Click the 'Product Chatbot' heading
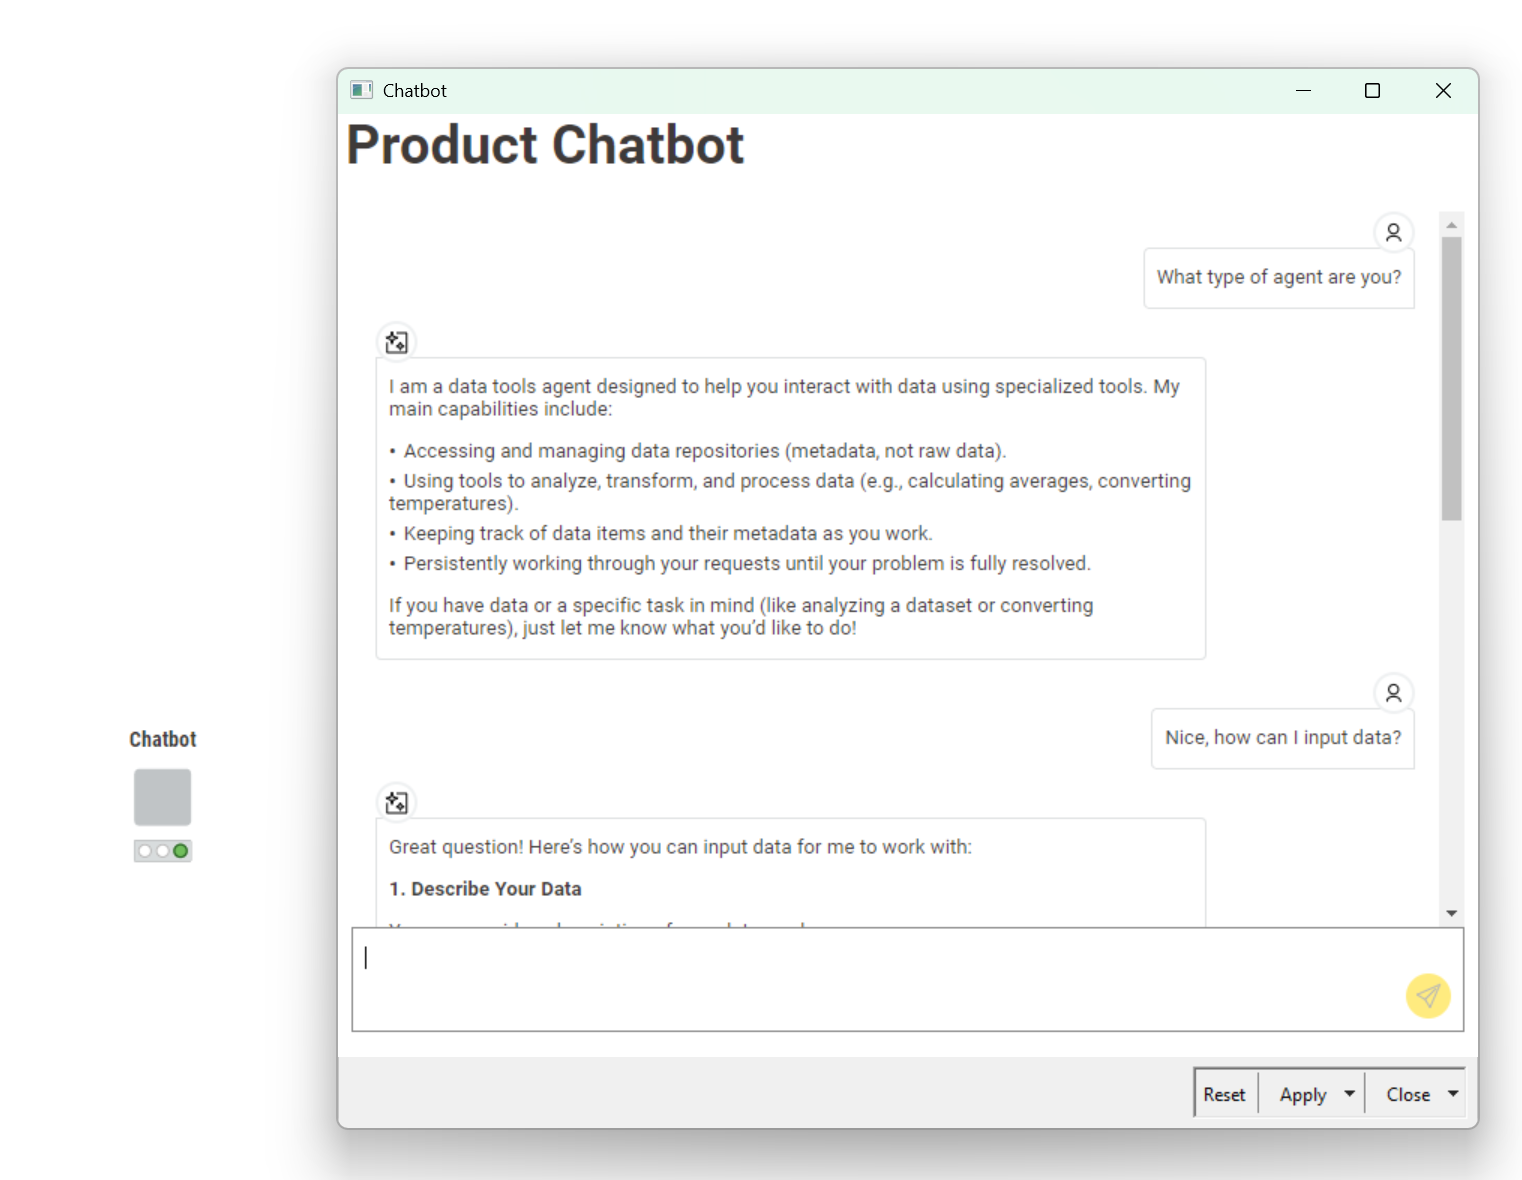 pos(545,145)
